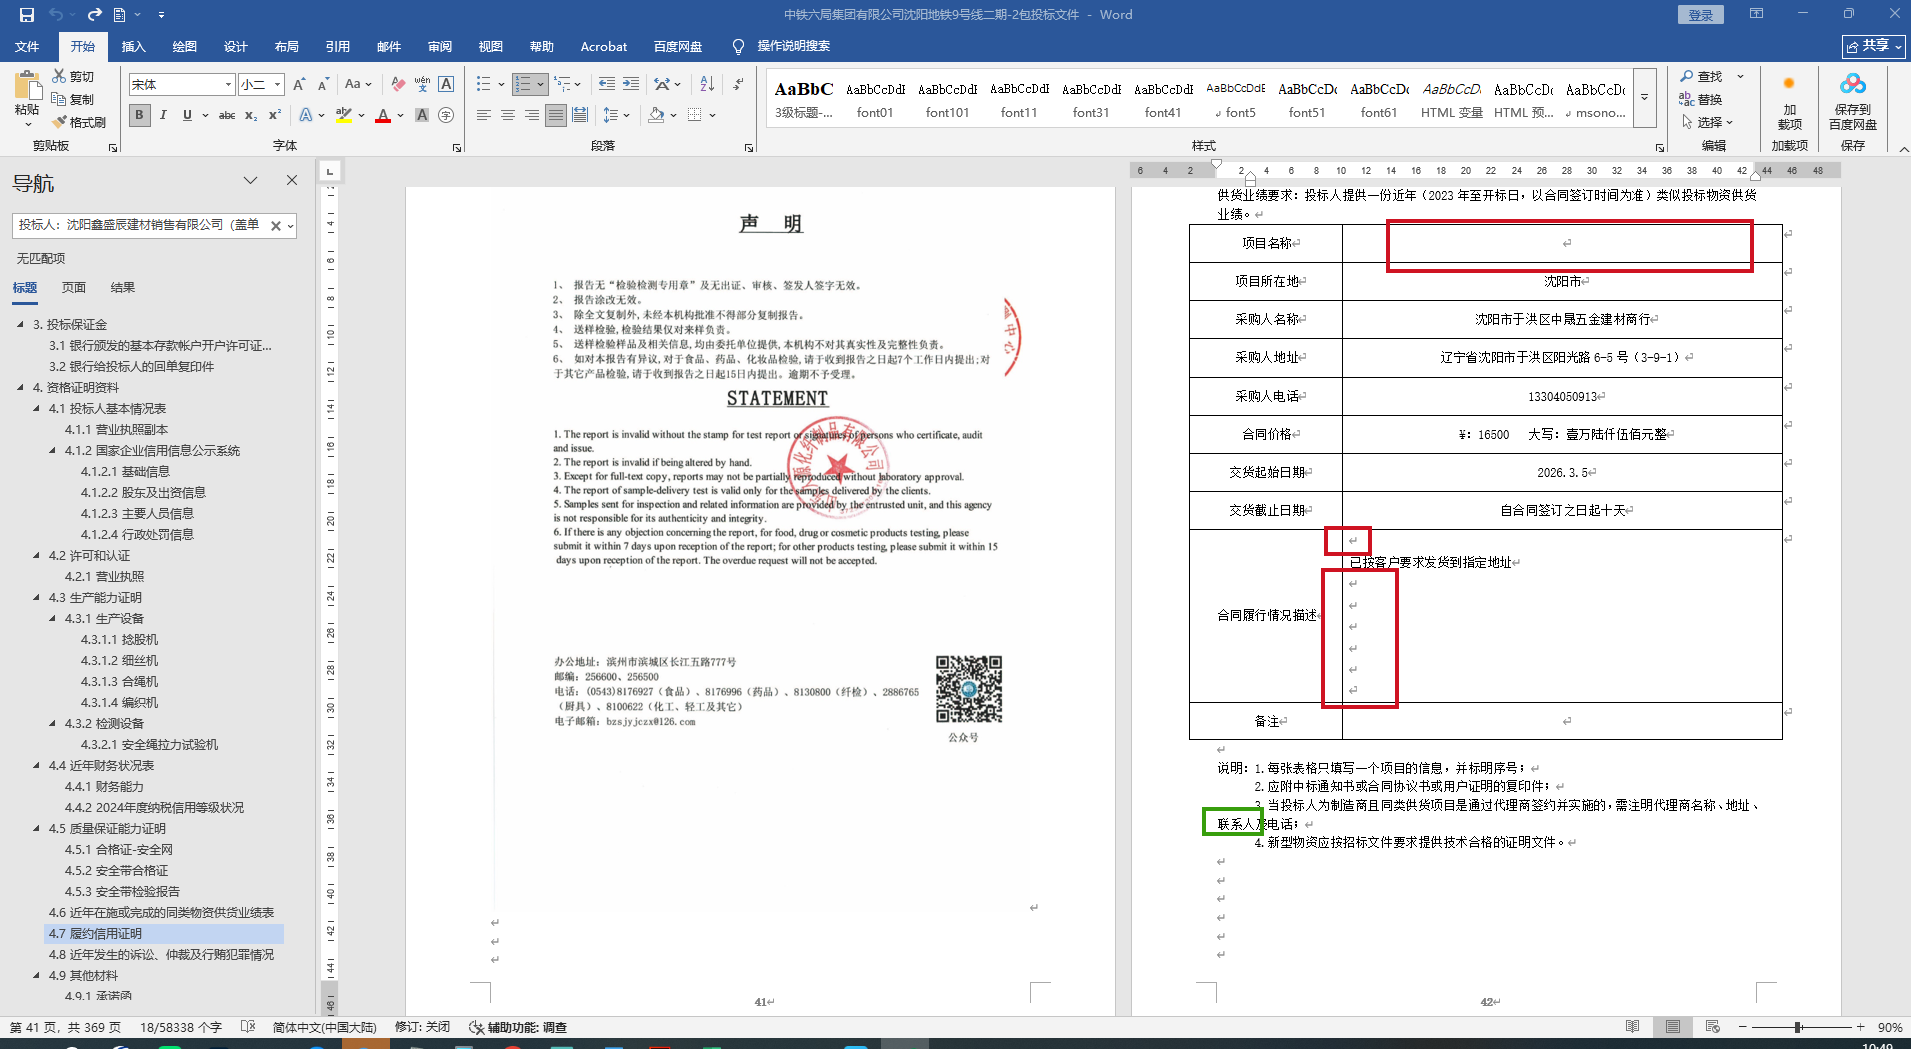
Task: Open the font size dropdown (小二)
Action: tap(277, 85)
